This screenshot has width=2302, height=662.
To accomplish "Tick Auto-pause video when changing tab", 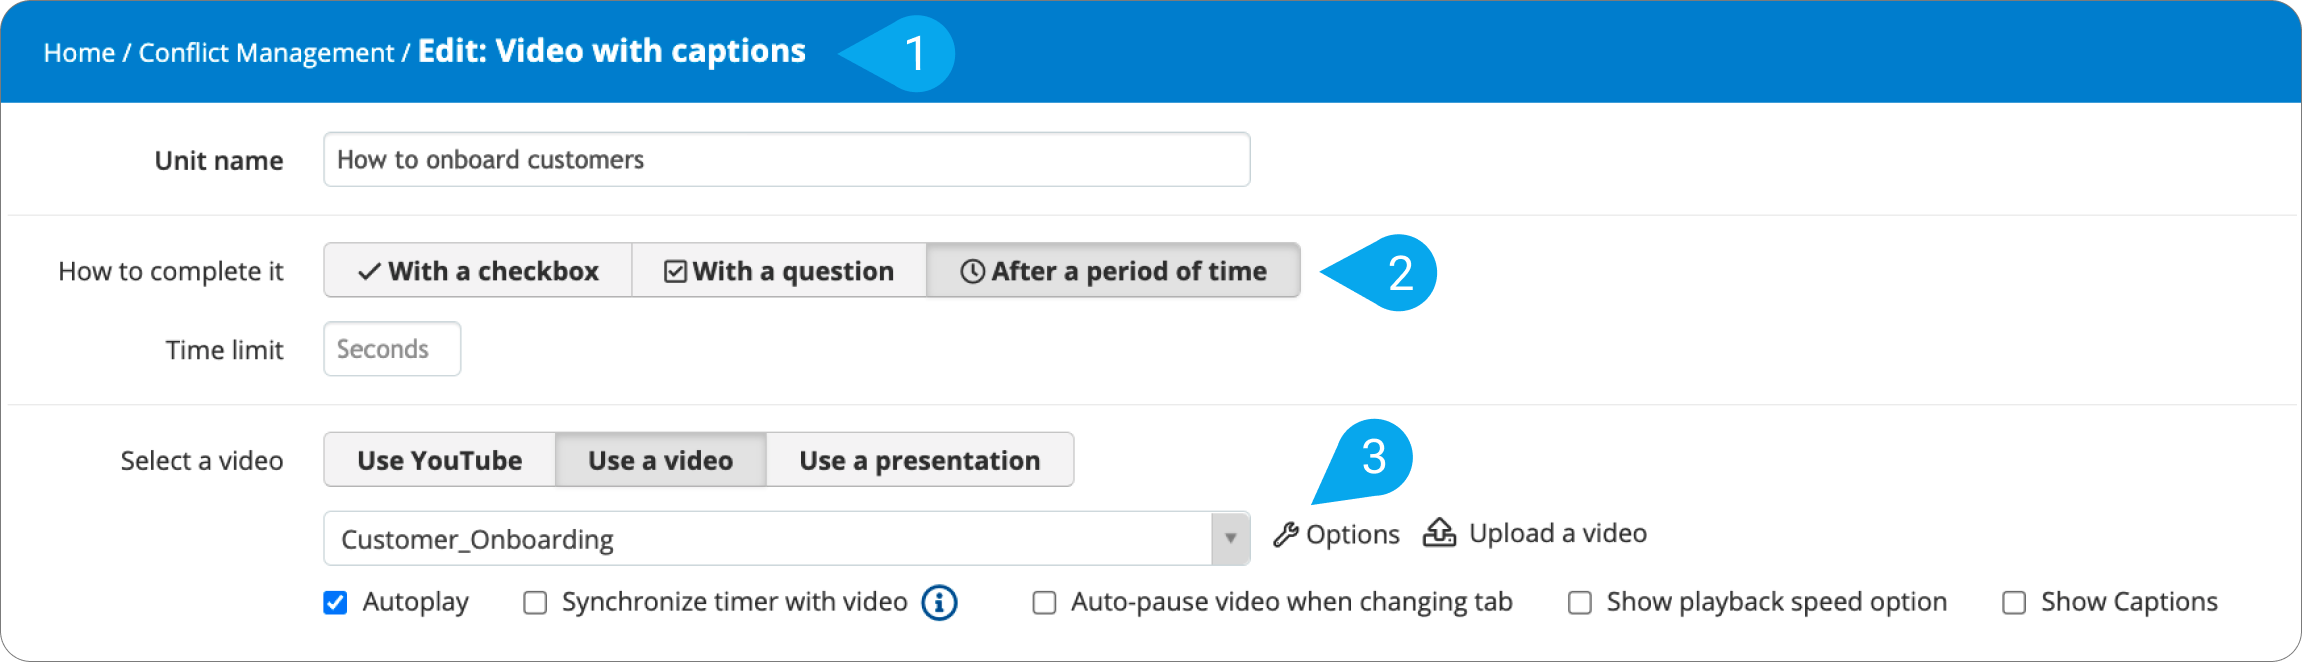I will tap(1044, 603).
